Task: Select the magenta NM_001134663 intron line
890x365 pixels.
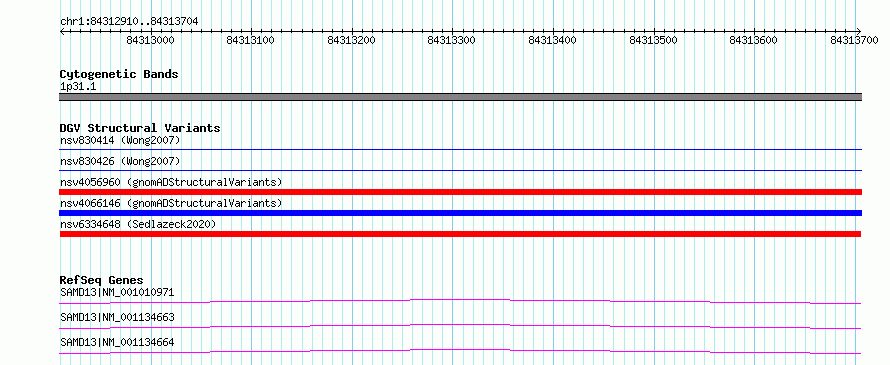Action: click(x=460, y=325)
